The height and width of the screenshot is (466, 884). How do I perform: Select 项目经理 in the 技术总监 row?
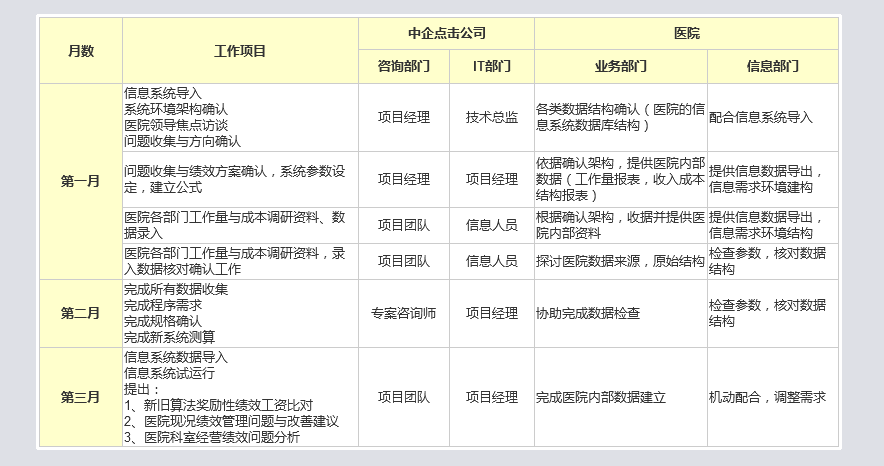point(404,117)
